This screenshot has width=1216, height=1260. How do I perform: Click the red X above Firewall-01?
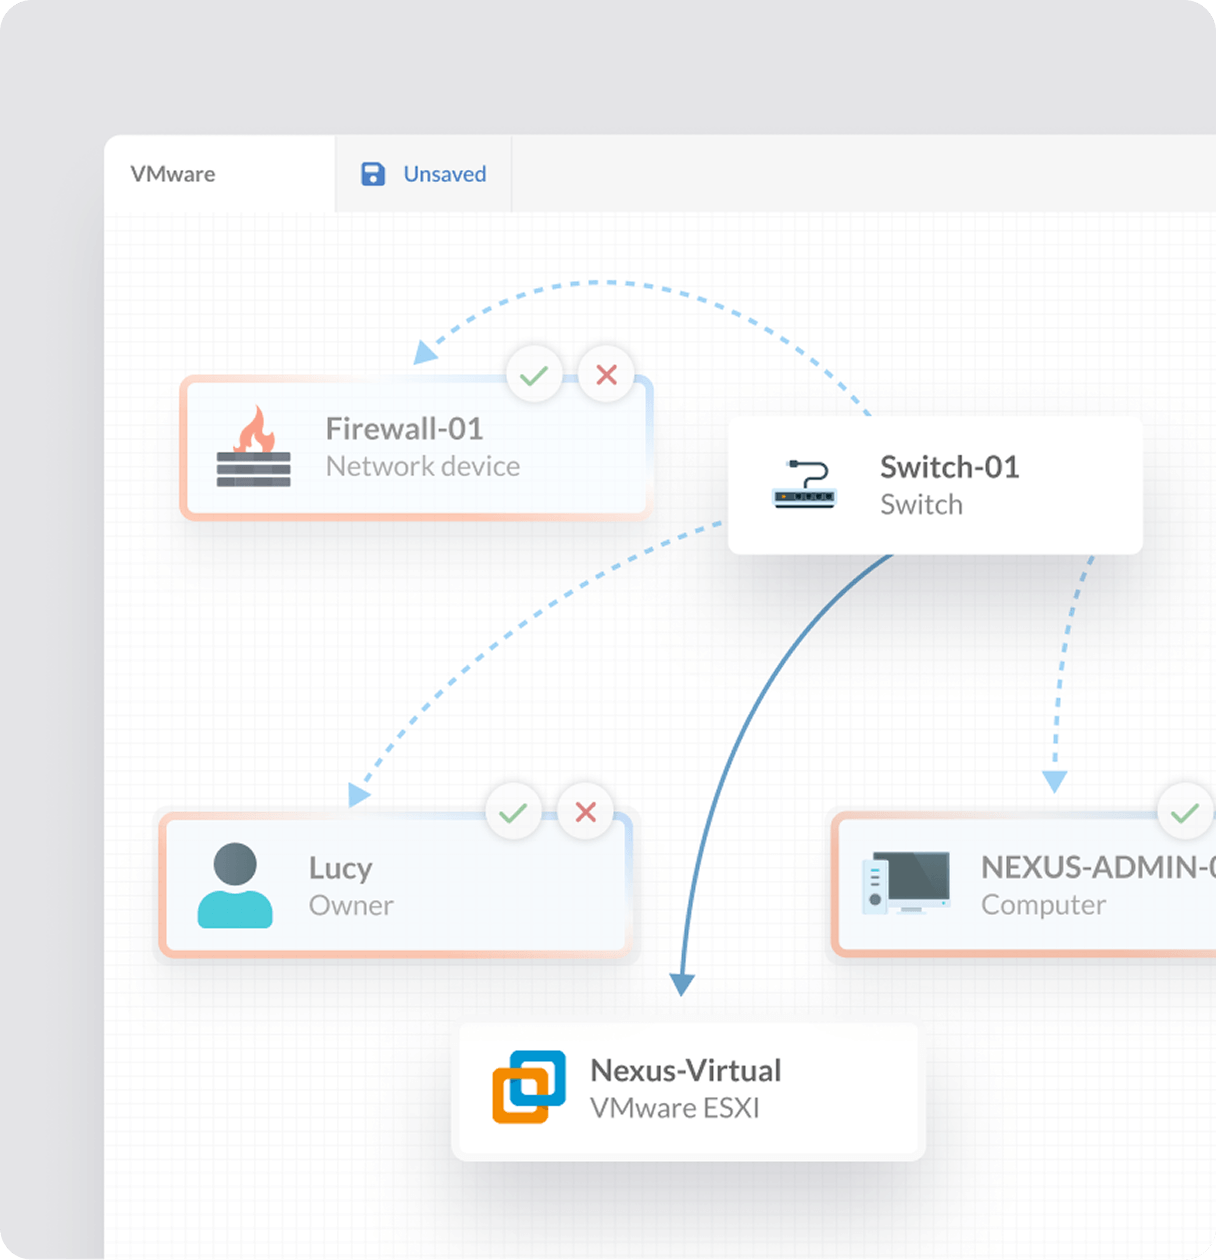pyautogui.click(x=605, y=374)
